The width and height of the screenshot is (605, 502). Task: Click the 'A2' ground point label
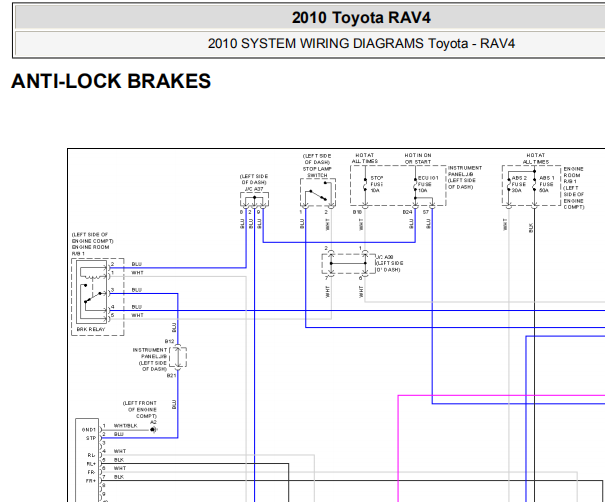point(153,423)
